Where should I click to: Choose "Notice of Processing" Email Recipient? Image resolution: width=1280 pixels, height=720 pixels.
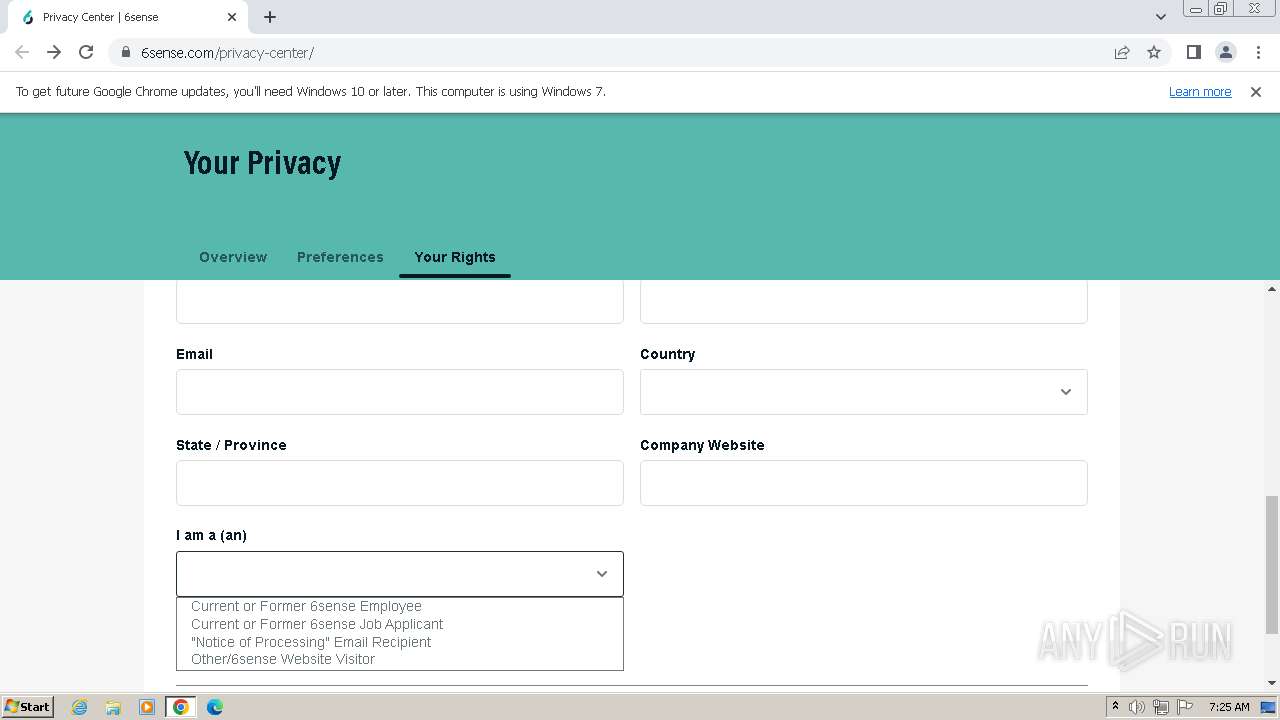pyautogui.click(x=311, y=642)
